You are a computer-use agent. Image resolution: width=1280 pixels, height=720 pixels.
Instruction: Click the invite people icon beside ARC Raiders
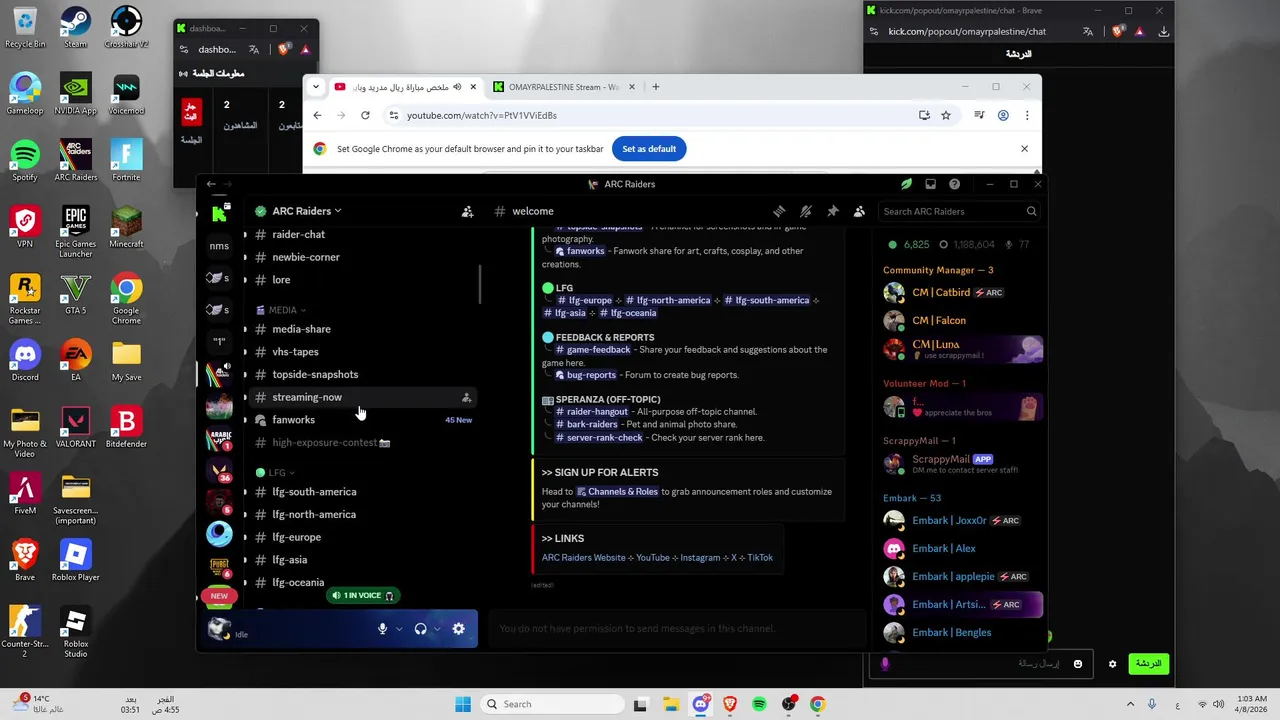tap(467, 211)
